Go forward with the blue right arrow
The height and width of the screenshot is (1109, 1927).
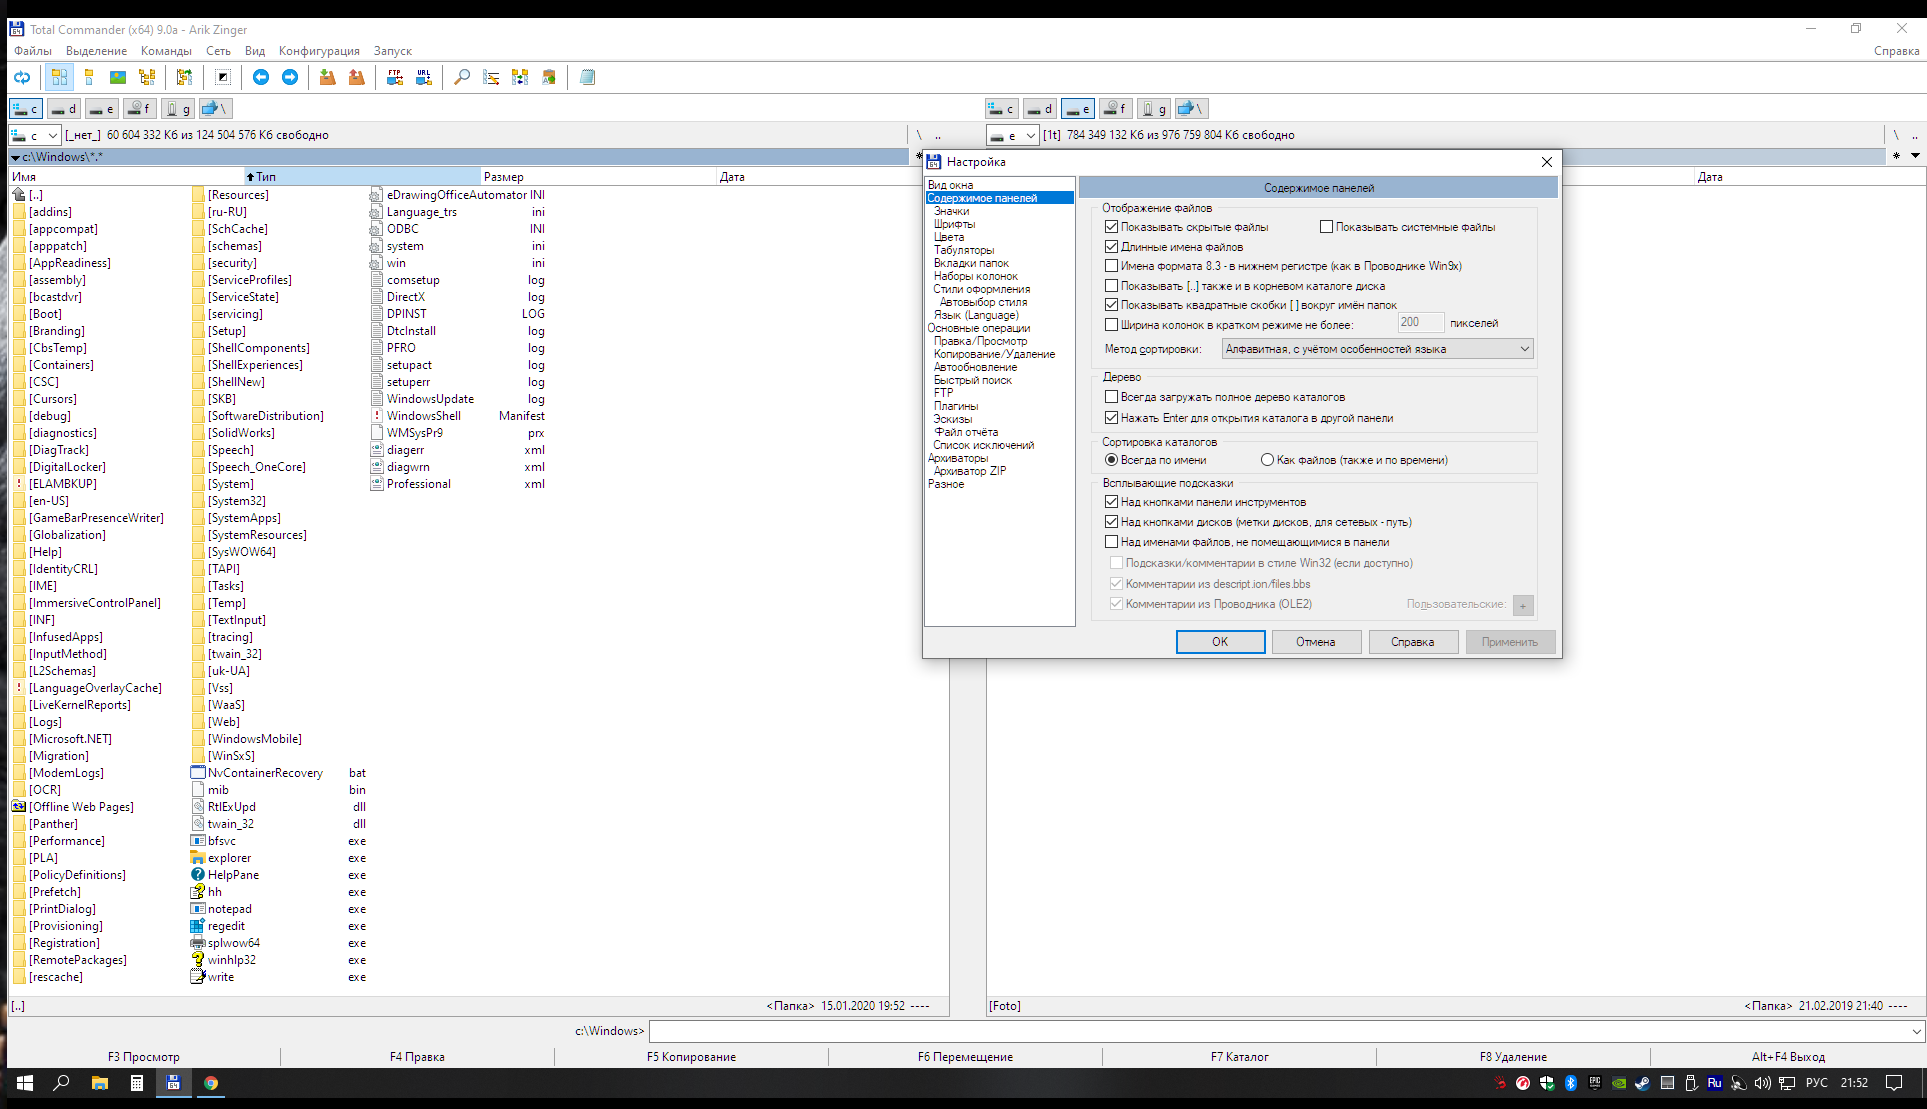[290, 77]
